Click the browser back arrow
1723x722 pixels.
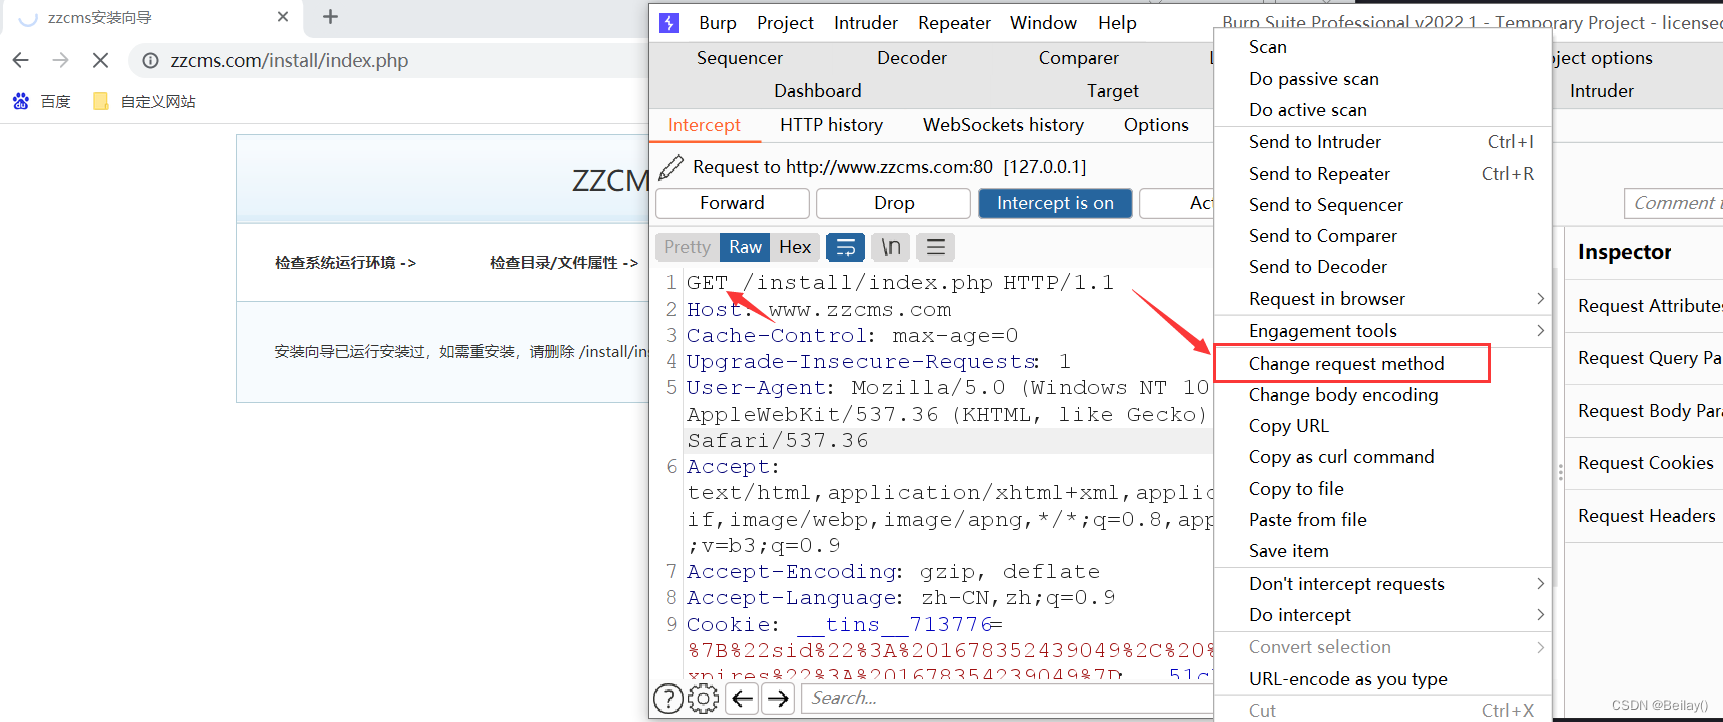[x=21, y=60]
